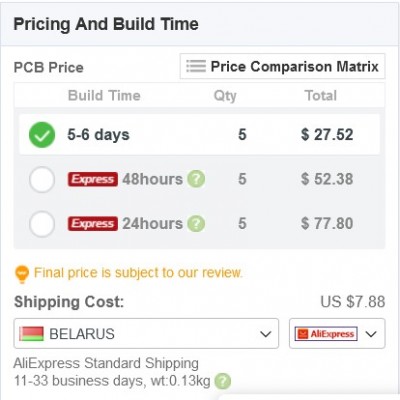Click the Build Time column header
This screenshot has width=400, height=400.
click(x=104, y=96)
